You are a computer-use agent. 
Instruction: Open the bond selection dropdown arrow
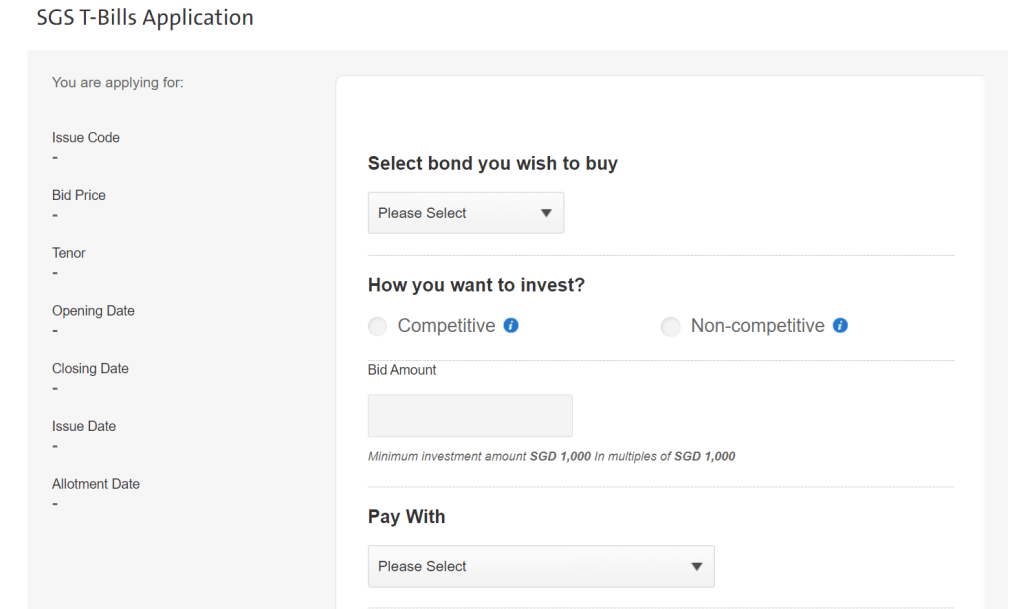546,212
